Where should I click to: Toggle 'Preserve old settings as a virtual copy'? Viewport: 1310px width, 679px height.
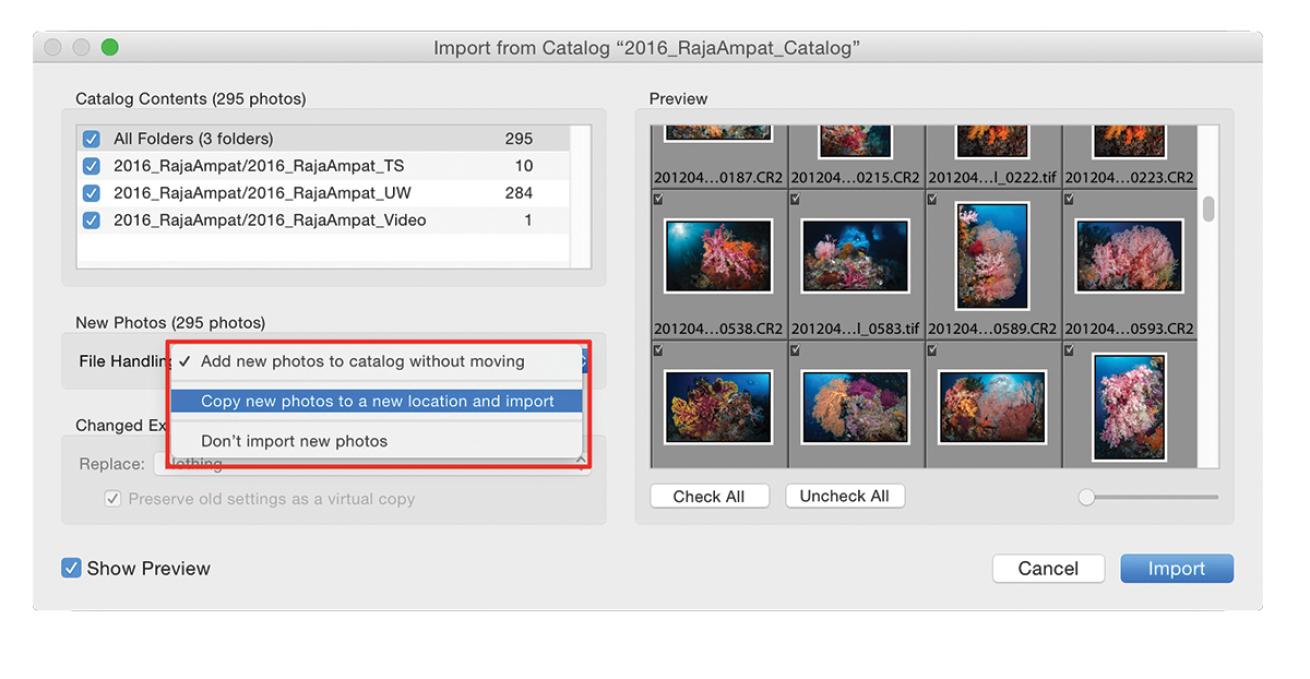[113, 499]
